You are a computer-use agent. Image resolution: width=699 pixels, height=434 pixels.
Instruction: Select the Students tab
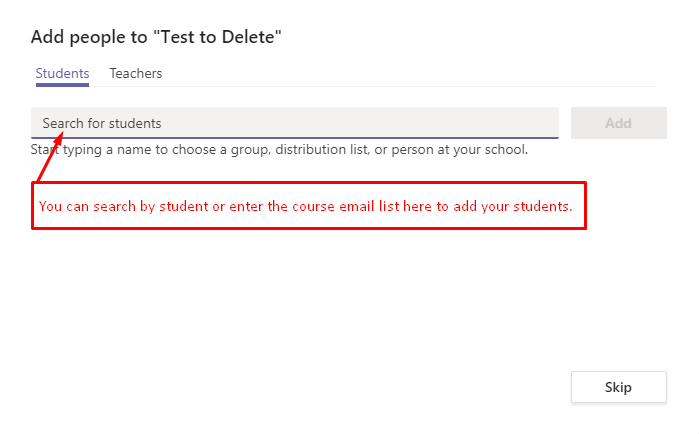point(62,73)
